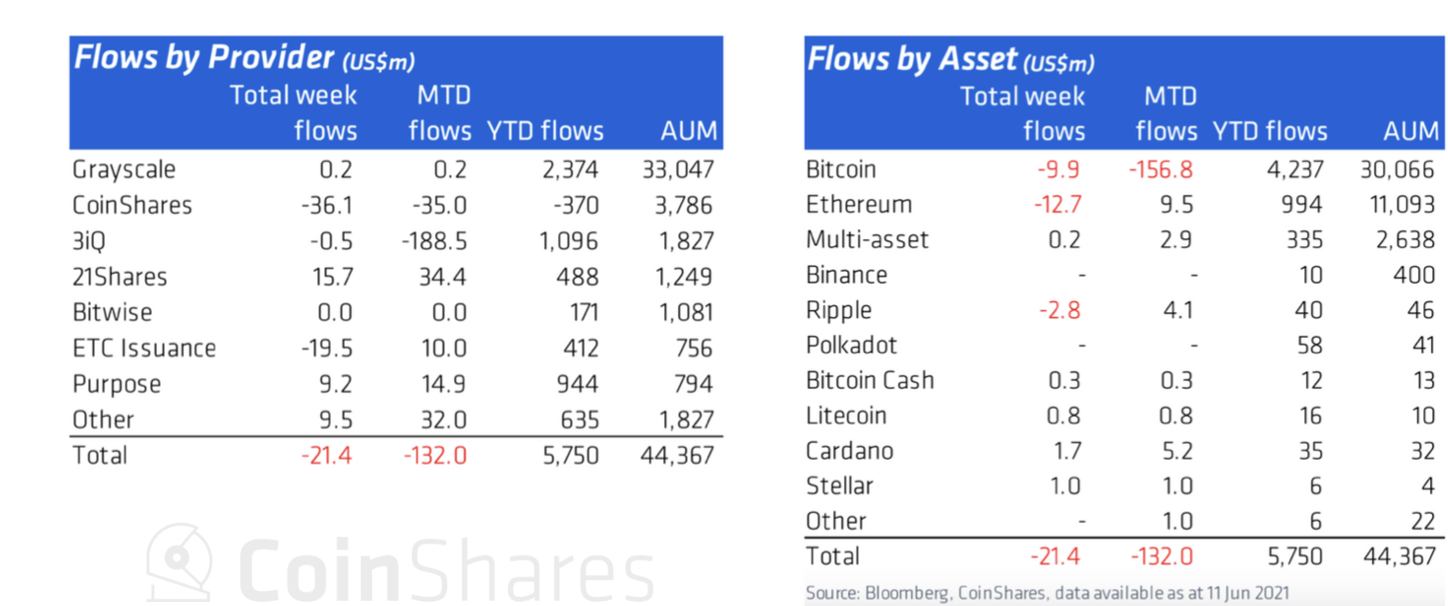This screenshot has height=606, width=1448.
Task: Click Bitcoin's -156.8 MTD flows value
Action: [1161, 169]
